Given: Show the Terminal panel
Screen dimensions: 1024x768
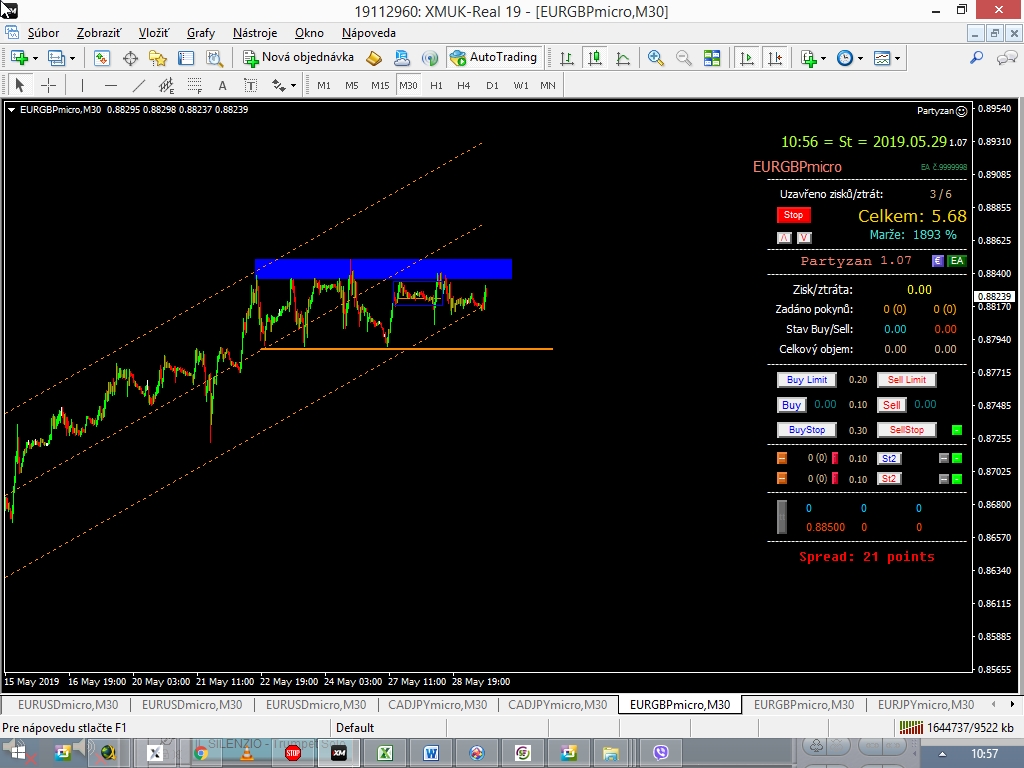Looking at the screenshot, I should (186, 58).
